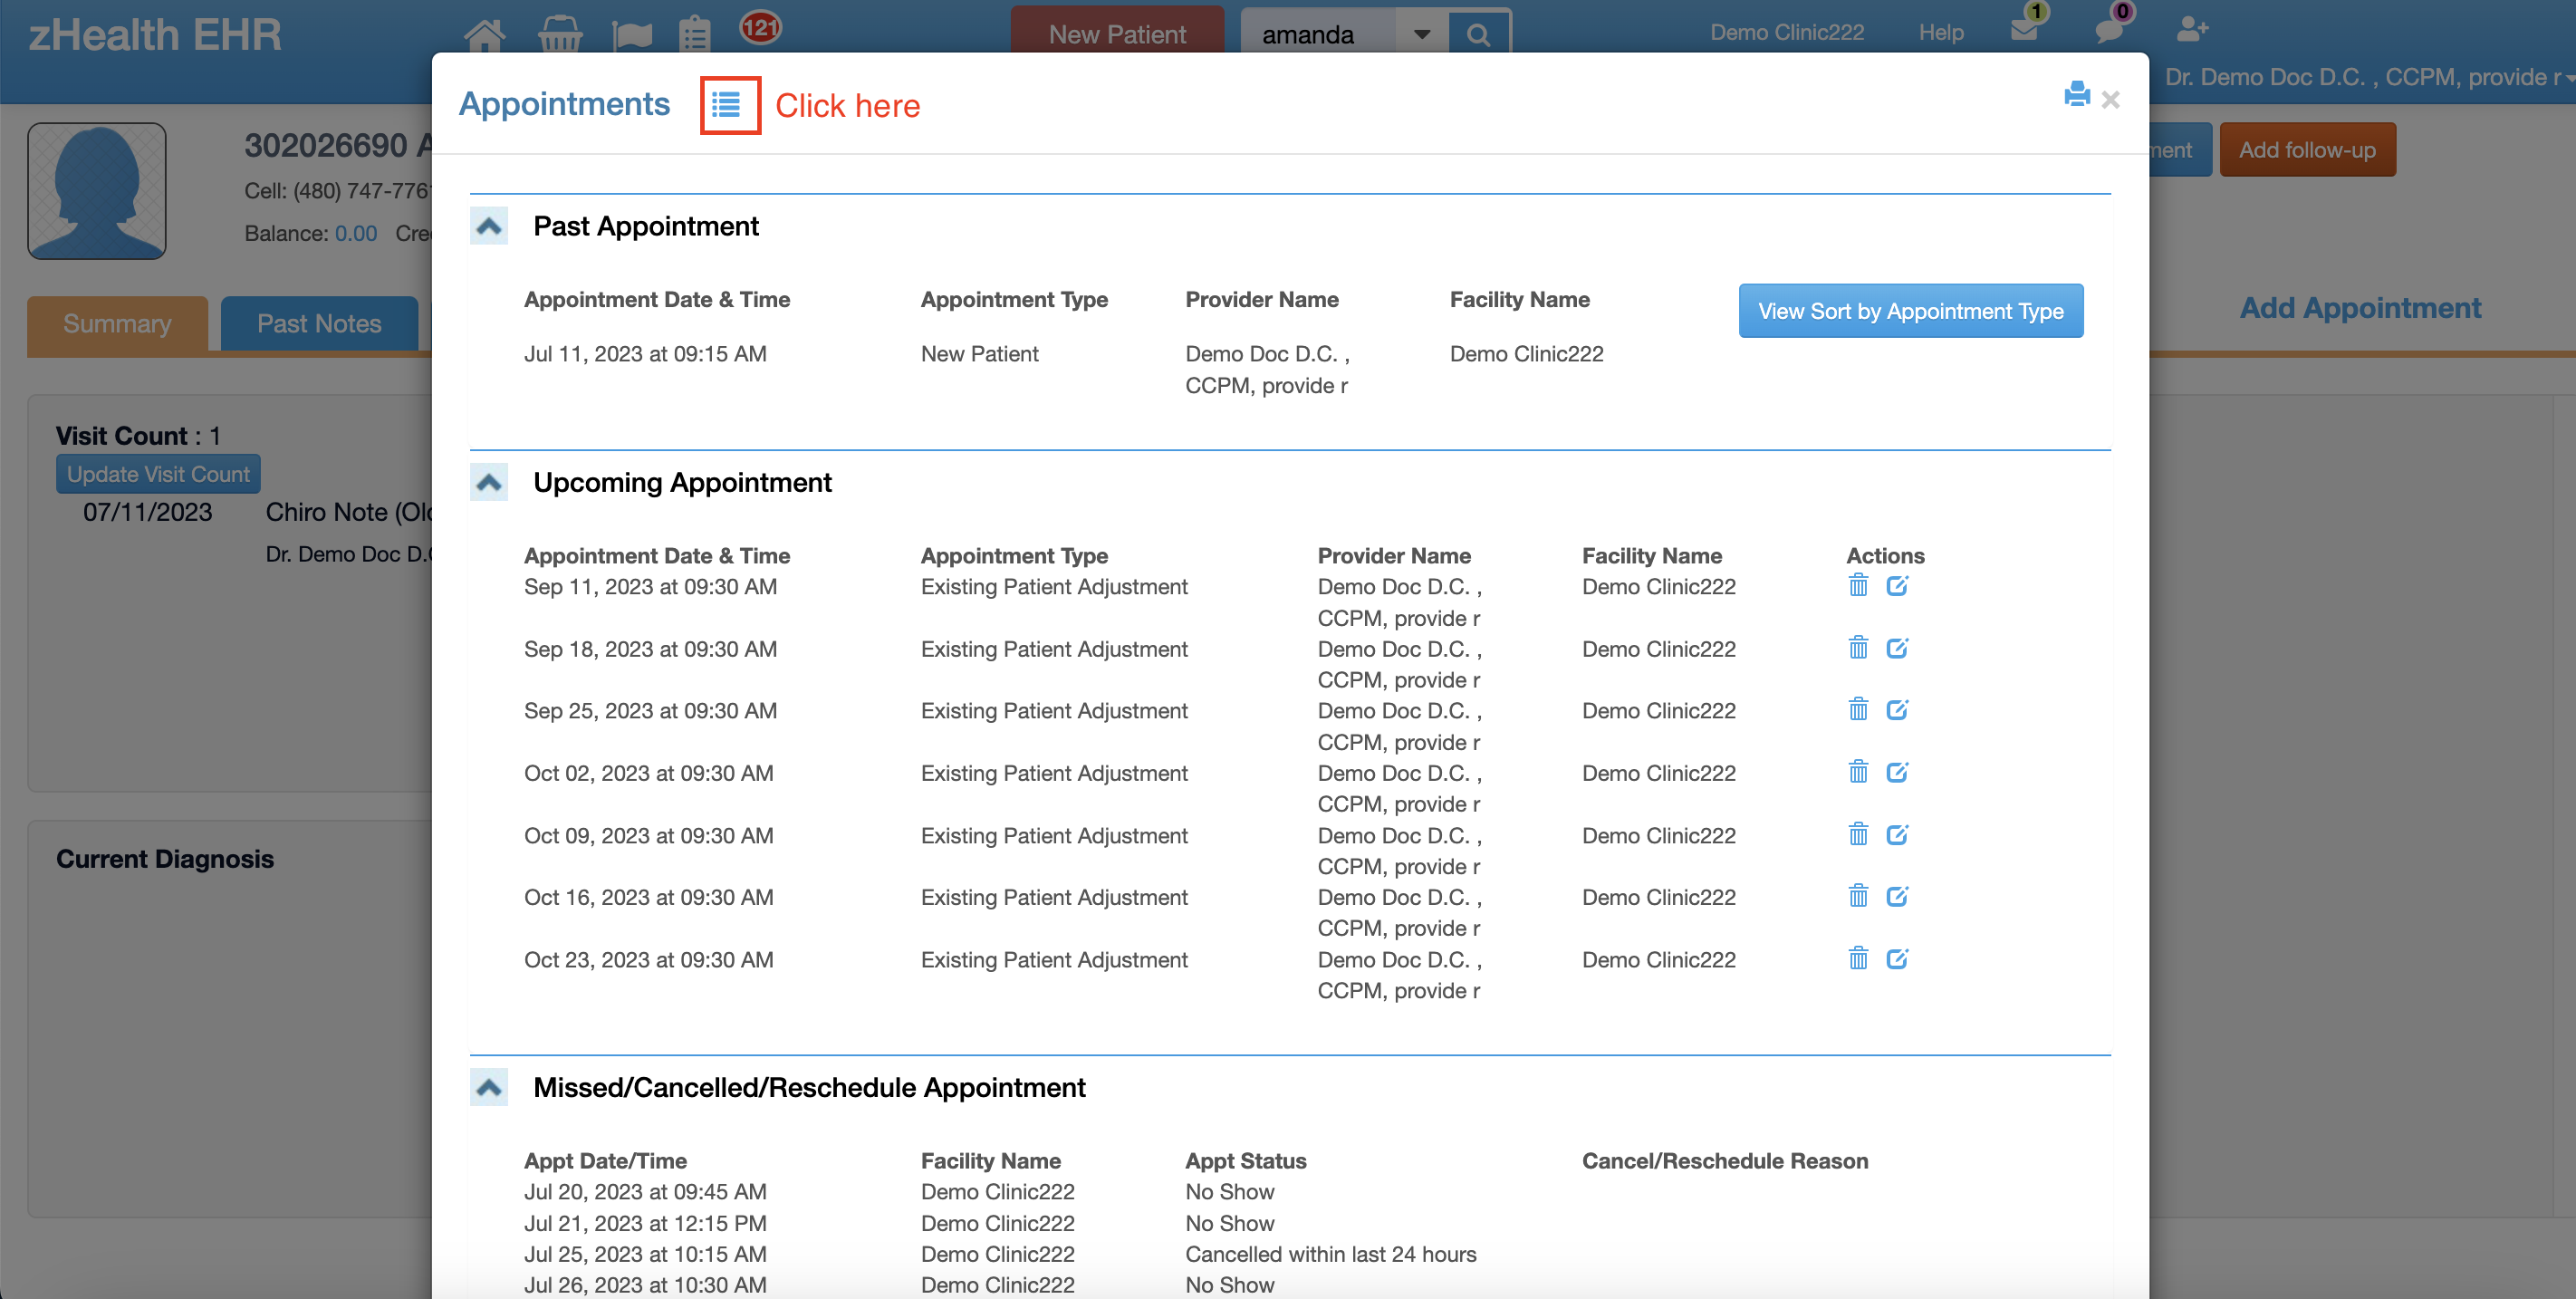
Task: Delete the Sep 25, 2023 appointment
Action: coord(1858,710)
